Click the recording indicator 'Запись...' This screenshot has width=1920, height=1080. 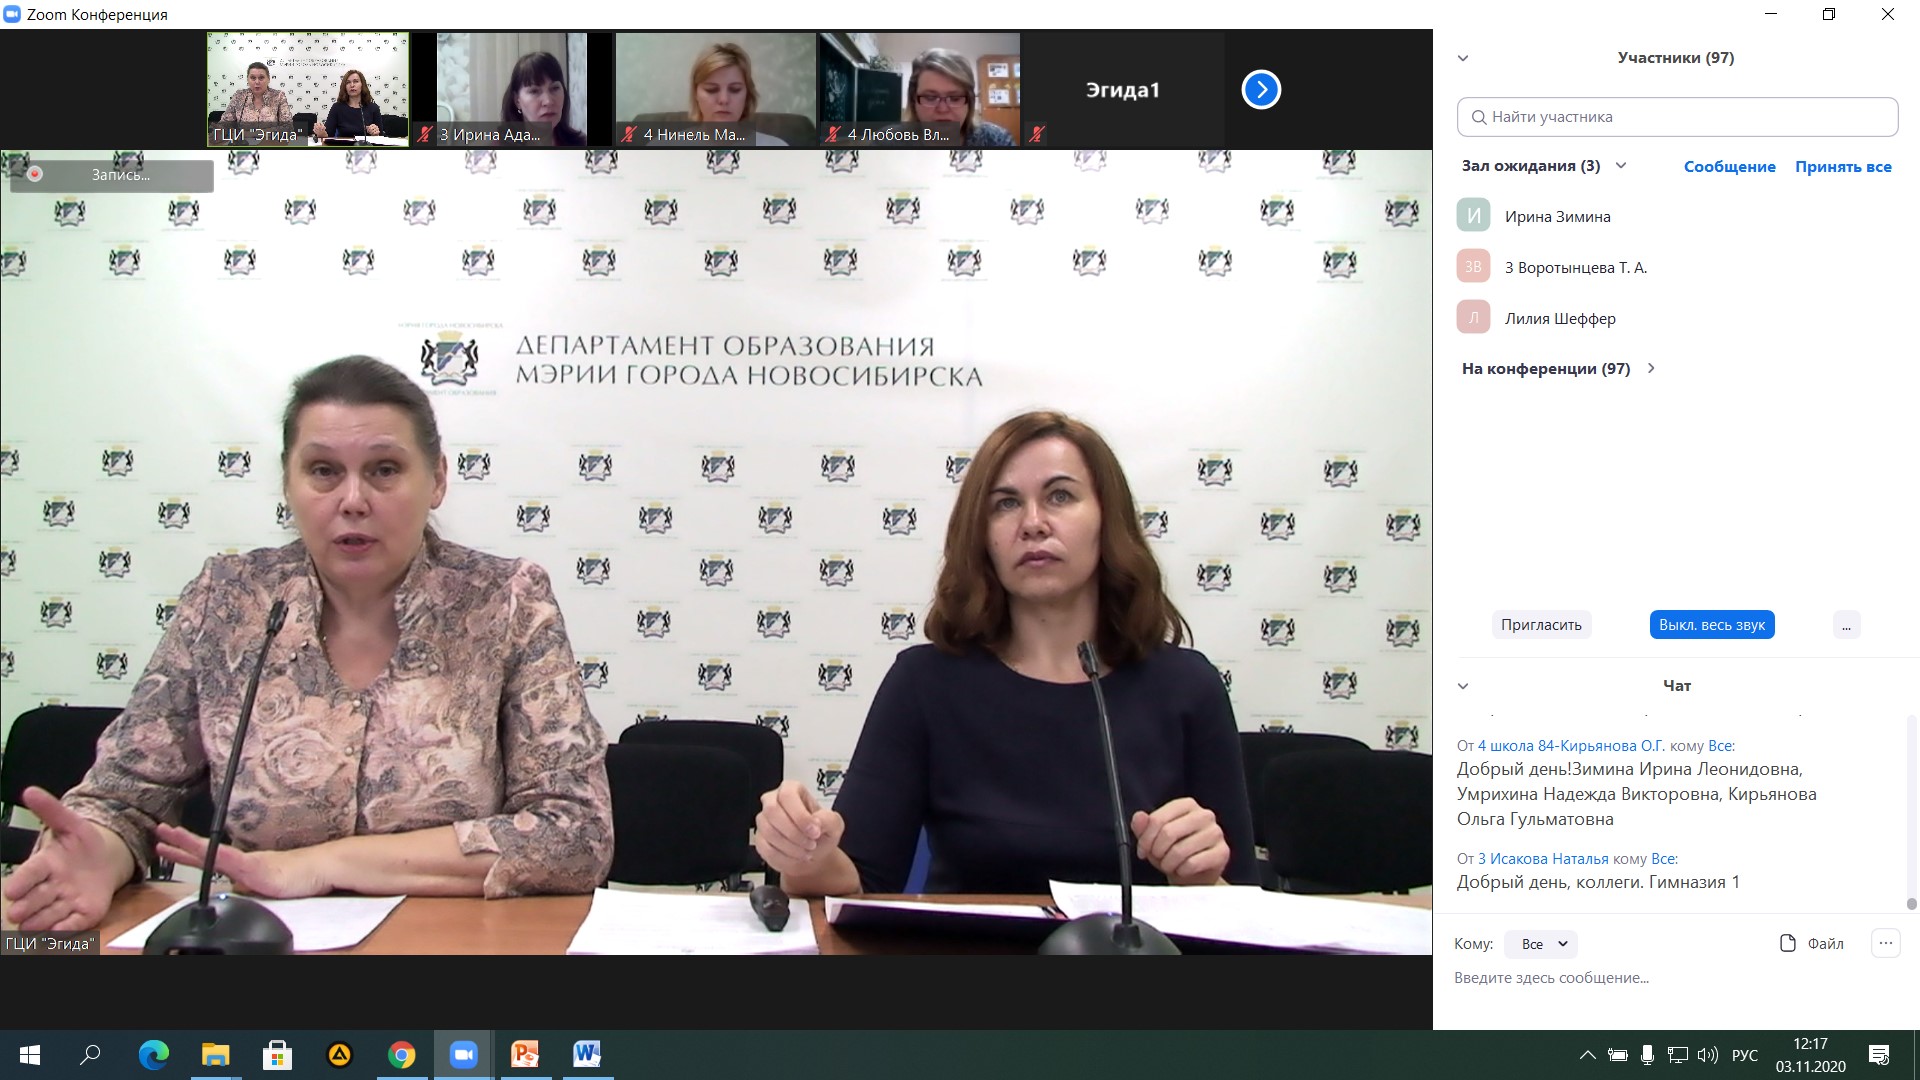[x=111, y=175]
